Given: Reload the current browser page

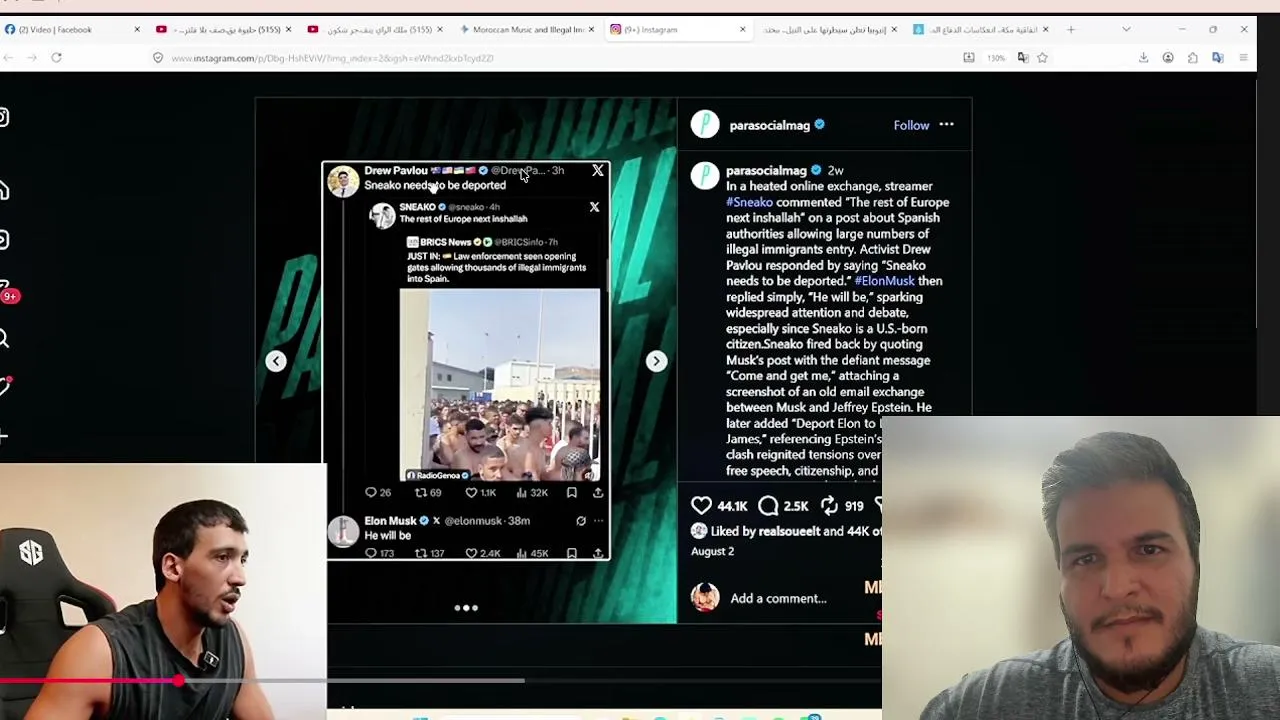Looking at the screenshot, I should point(56,58).
